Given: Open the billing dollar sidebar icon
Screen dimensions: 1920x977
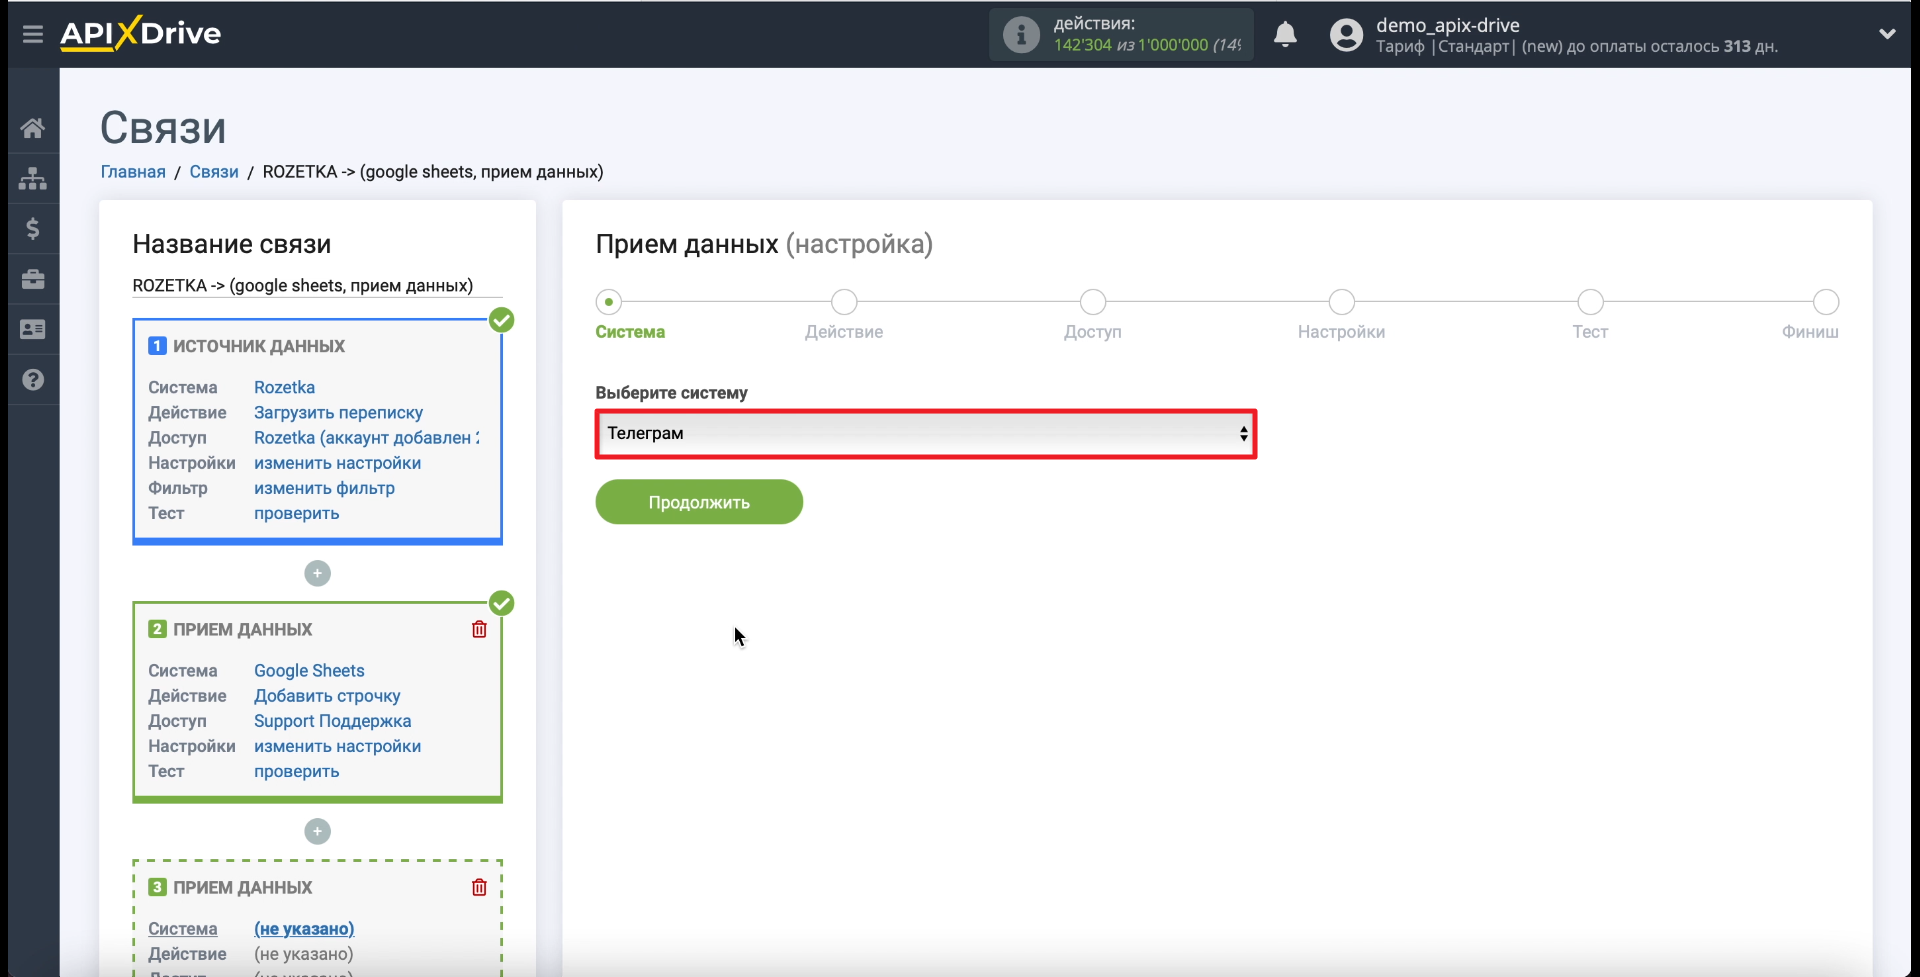Looking at the screenshot, I should pyautogui.click(x=33, y=229).
